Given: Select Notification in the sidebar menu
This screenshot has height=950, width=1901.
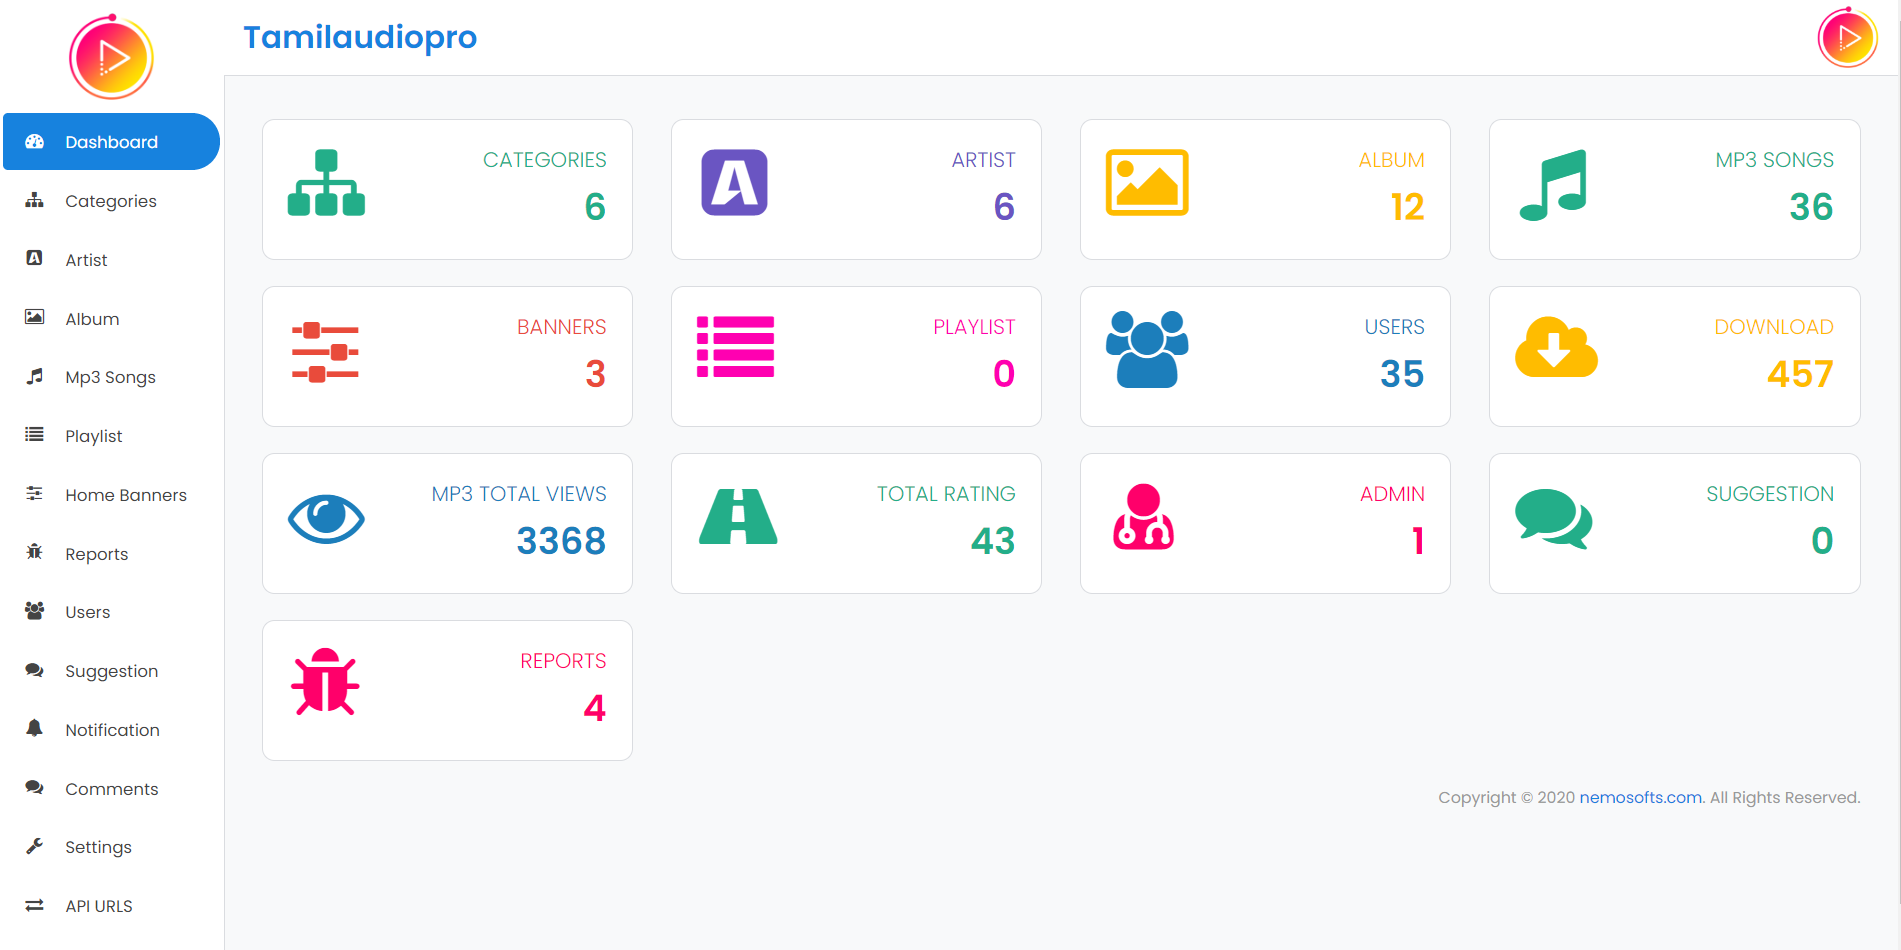Looking at the screenshot, I should [x=111, y=730].
